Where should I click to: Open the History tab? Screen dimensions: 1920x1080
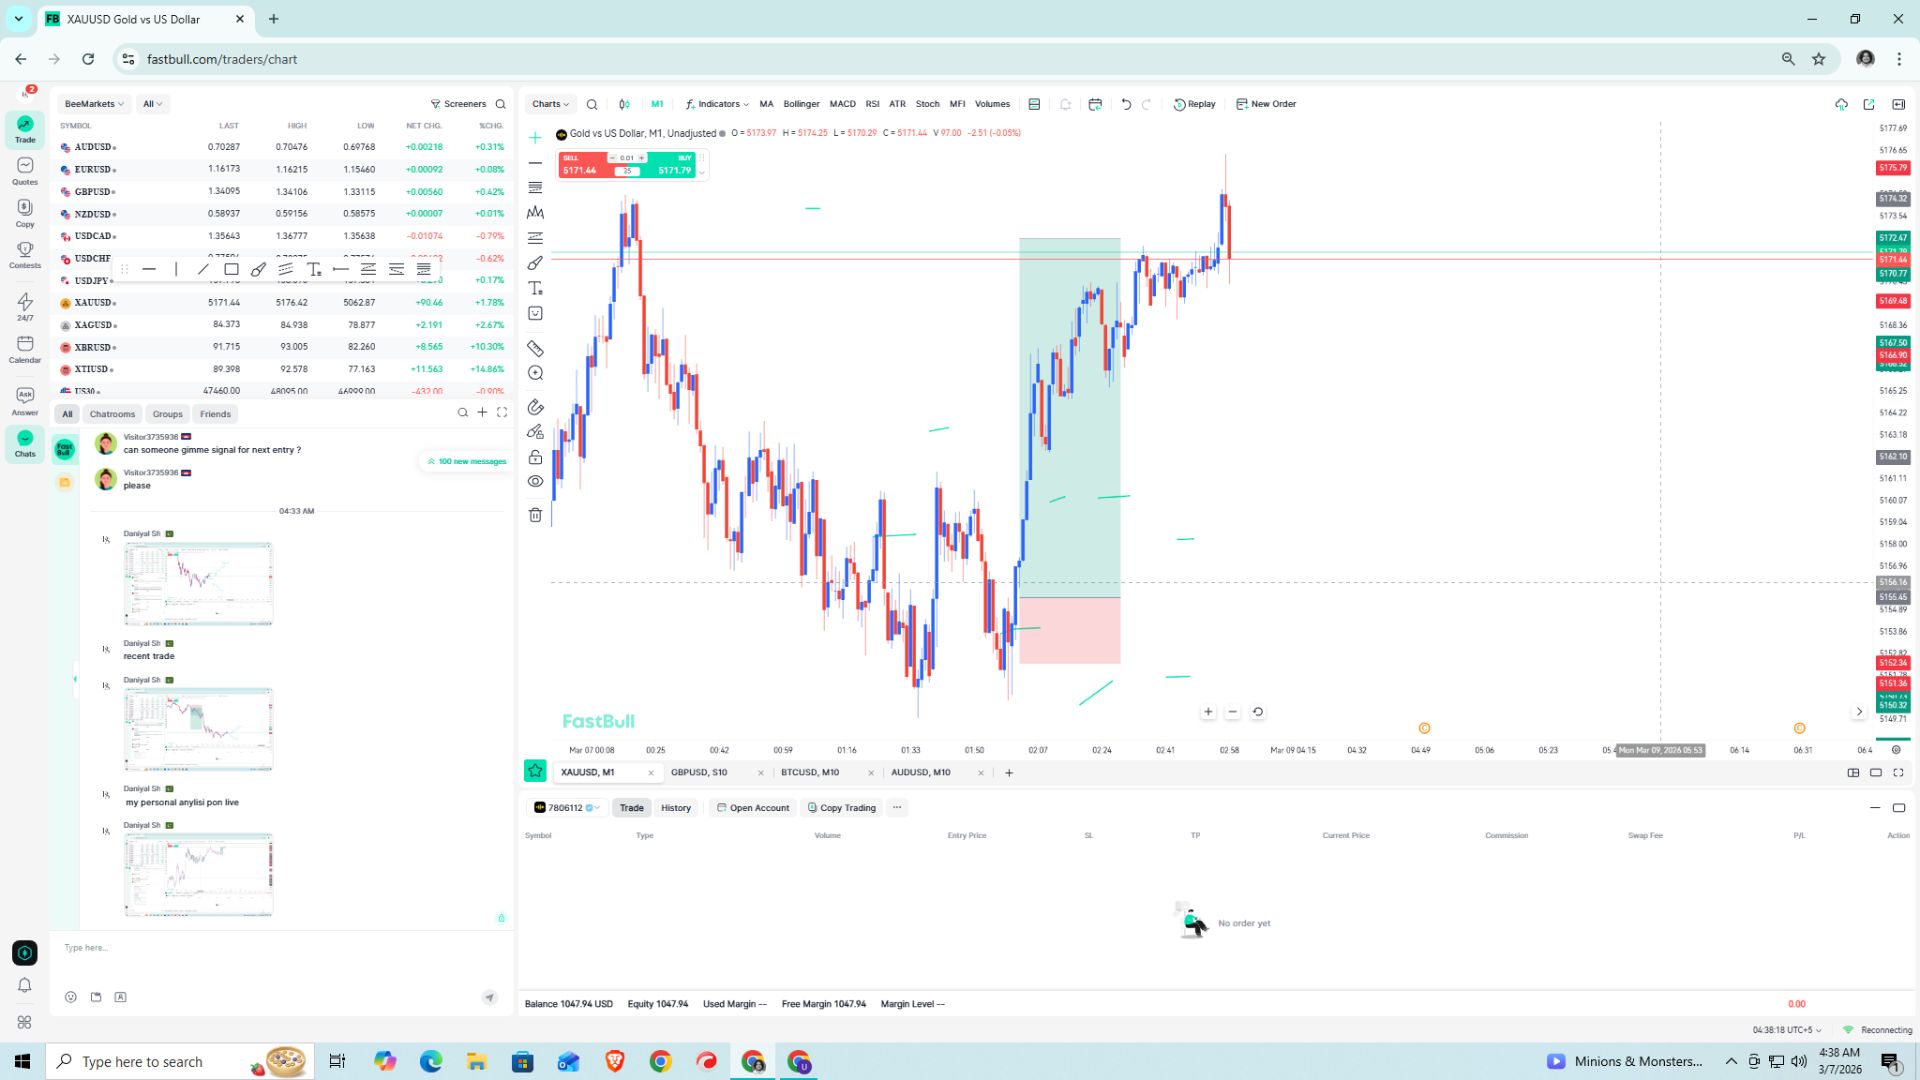coord(676,808)
